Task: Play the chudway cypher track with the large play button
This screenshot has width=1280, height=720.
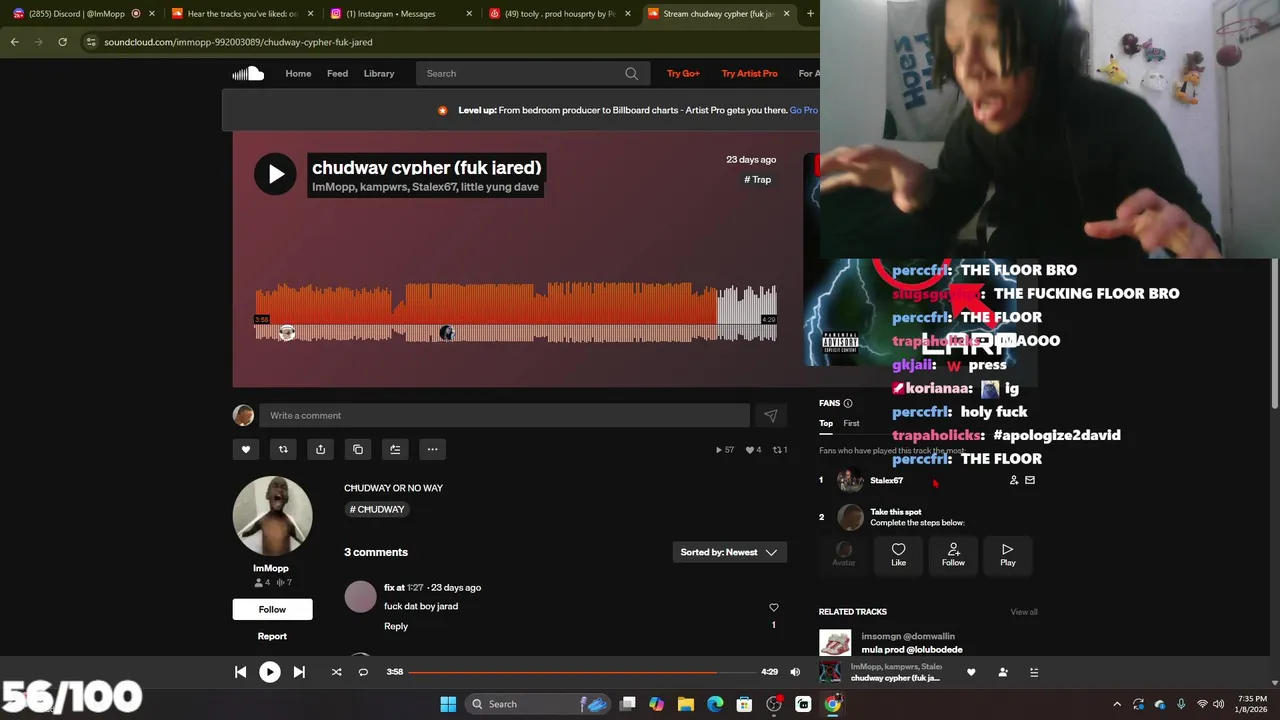Action: pos(275,174)
